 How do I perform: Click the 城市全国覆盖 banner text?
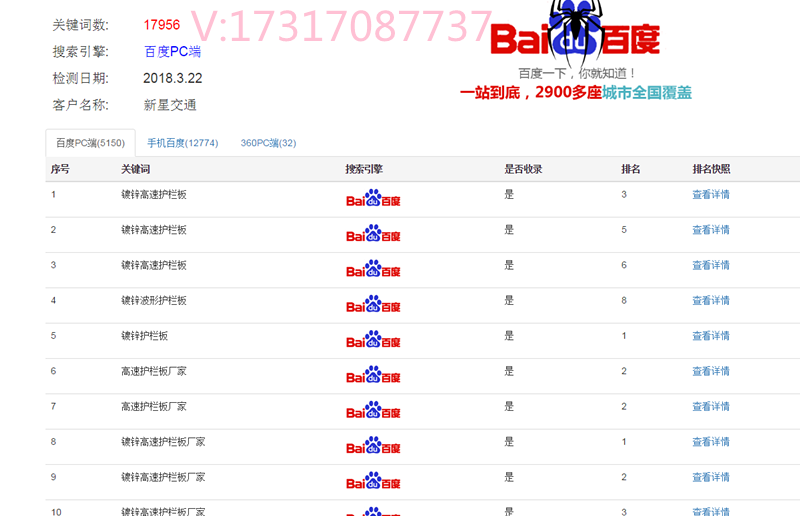pos(647,92)
